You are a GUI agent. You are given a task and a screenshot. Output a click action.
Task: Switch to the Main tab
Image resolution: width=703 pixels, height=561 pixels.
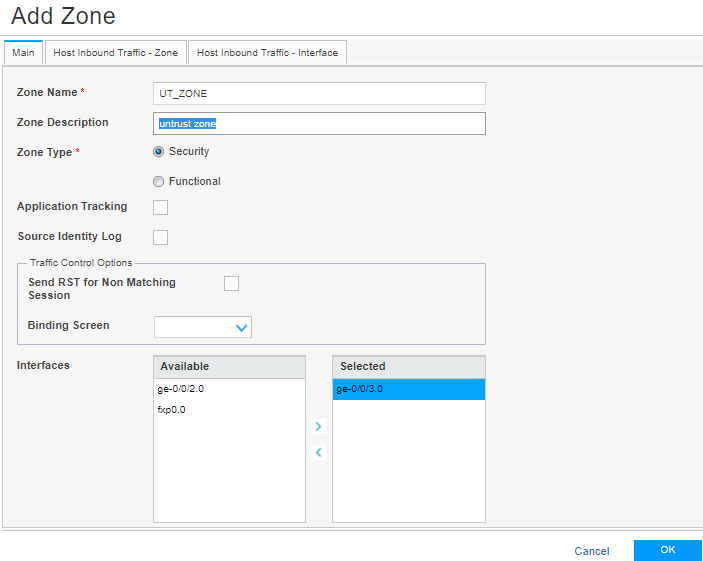pyautogui.click(x=23, y=53)
